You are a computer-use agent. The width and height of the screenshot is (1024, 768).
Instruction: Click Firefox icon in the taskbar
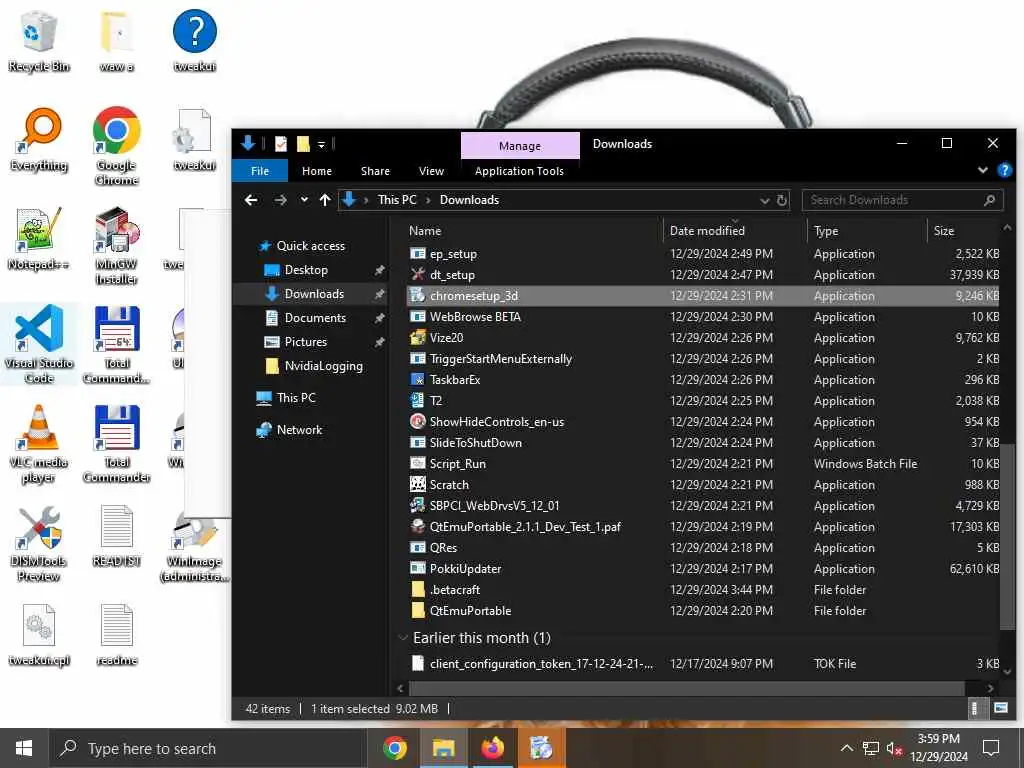tap(492, 748)
